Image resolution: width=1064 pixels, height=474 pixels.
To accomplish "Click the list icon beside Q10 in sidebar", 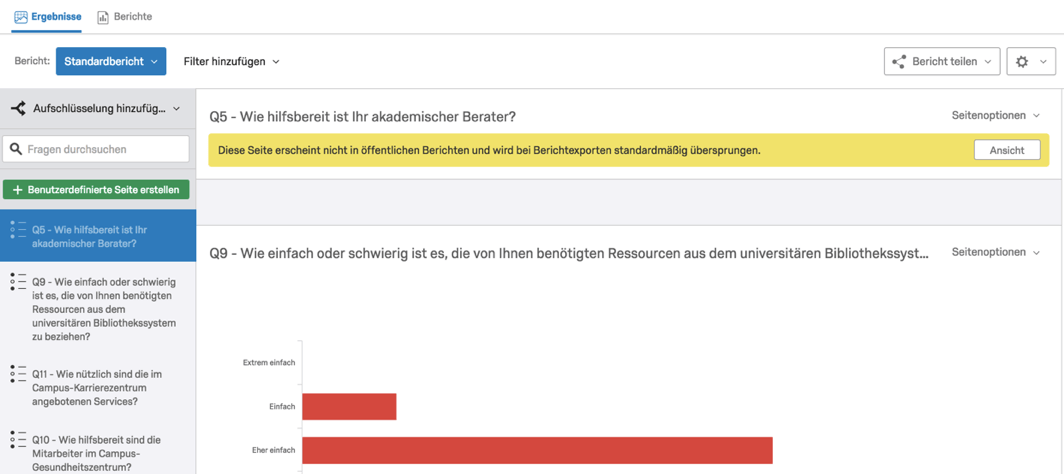I will tap(18, 440).
